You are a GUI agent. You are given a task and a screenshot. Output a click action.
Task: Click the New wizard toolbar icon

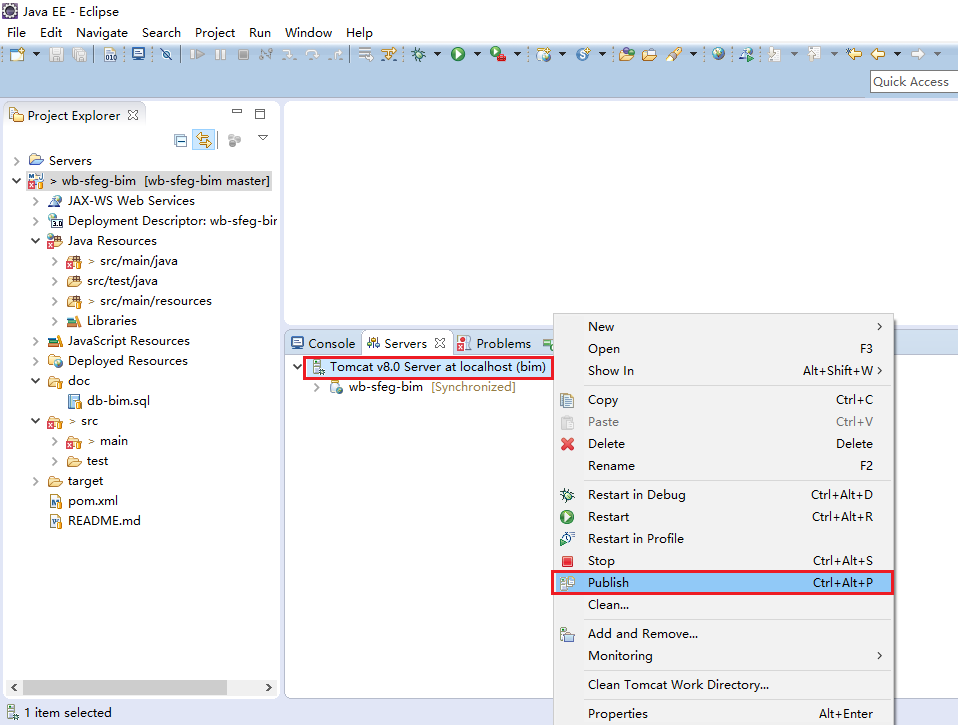point(17,54)
